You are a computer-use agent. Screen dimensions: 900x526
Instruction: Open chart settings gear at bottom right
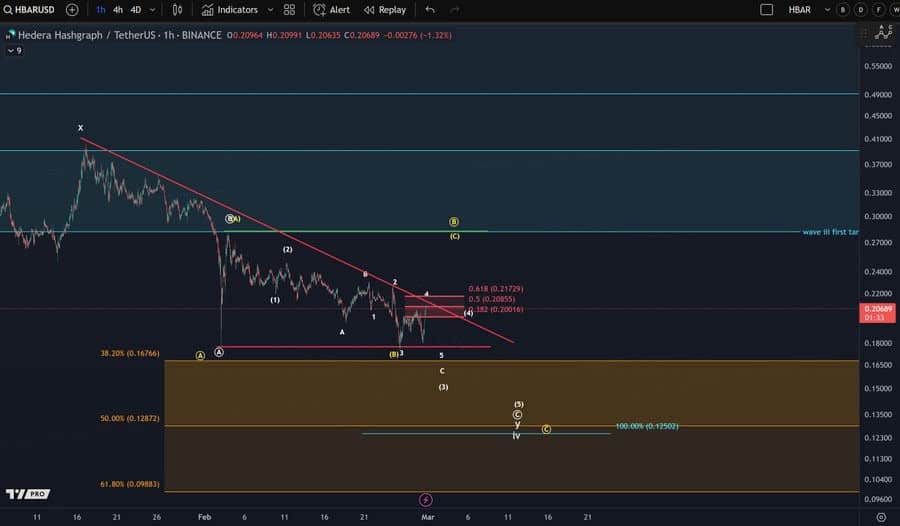click(881, 517)
